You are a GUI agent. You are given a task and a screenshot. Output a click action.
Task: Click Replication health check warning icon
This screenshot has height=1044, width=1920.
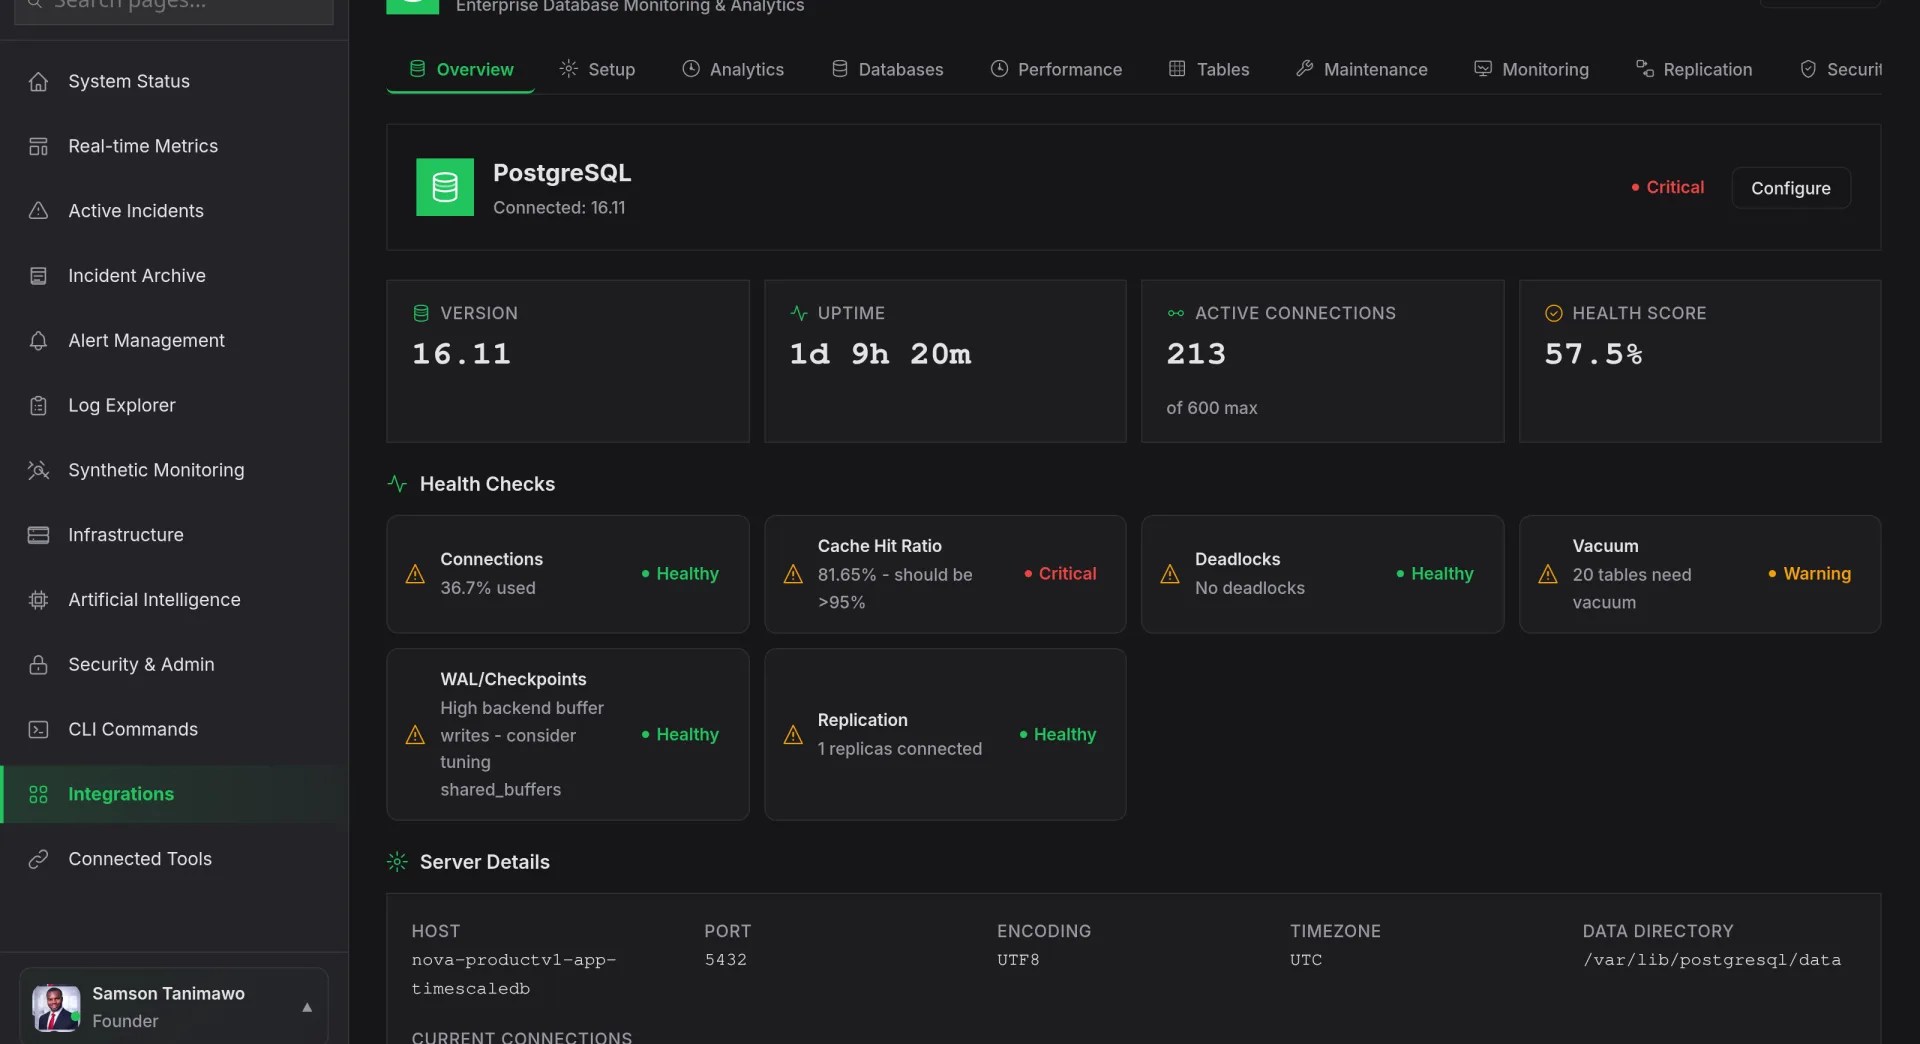[793, 735]
